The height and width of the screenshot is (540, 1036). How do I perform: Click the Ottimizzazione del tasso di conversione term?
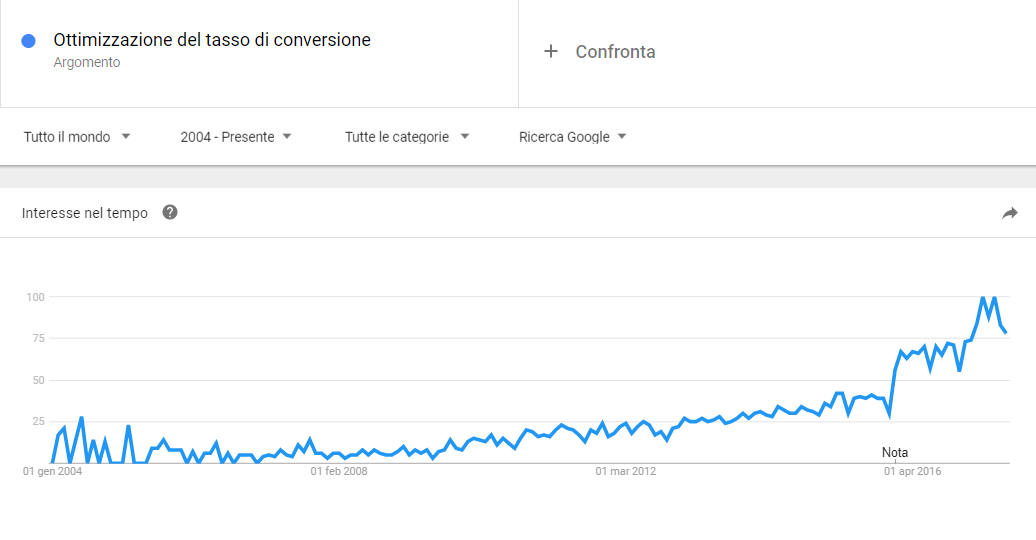(x=212, y=40)
